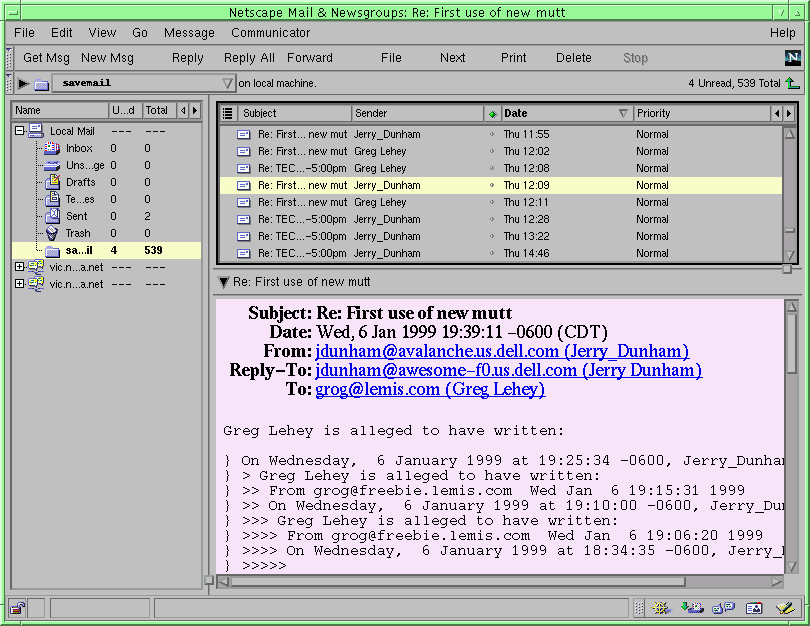The width and height of the screenshot is (810, 626).
Task: Click the message body vertical scrollbar thumb
Action: click(x=791, y=343)
